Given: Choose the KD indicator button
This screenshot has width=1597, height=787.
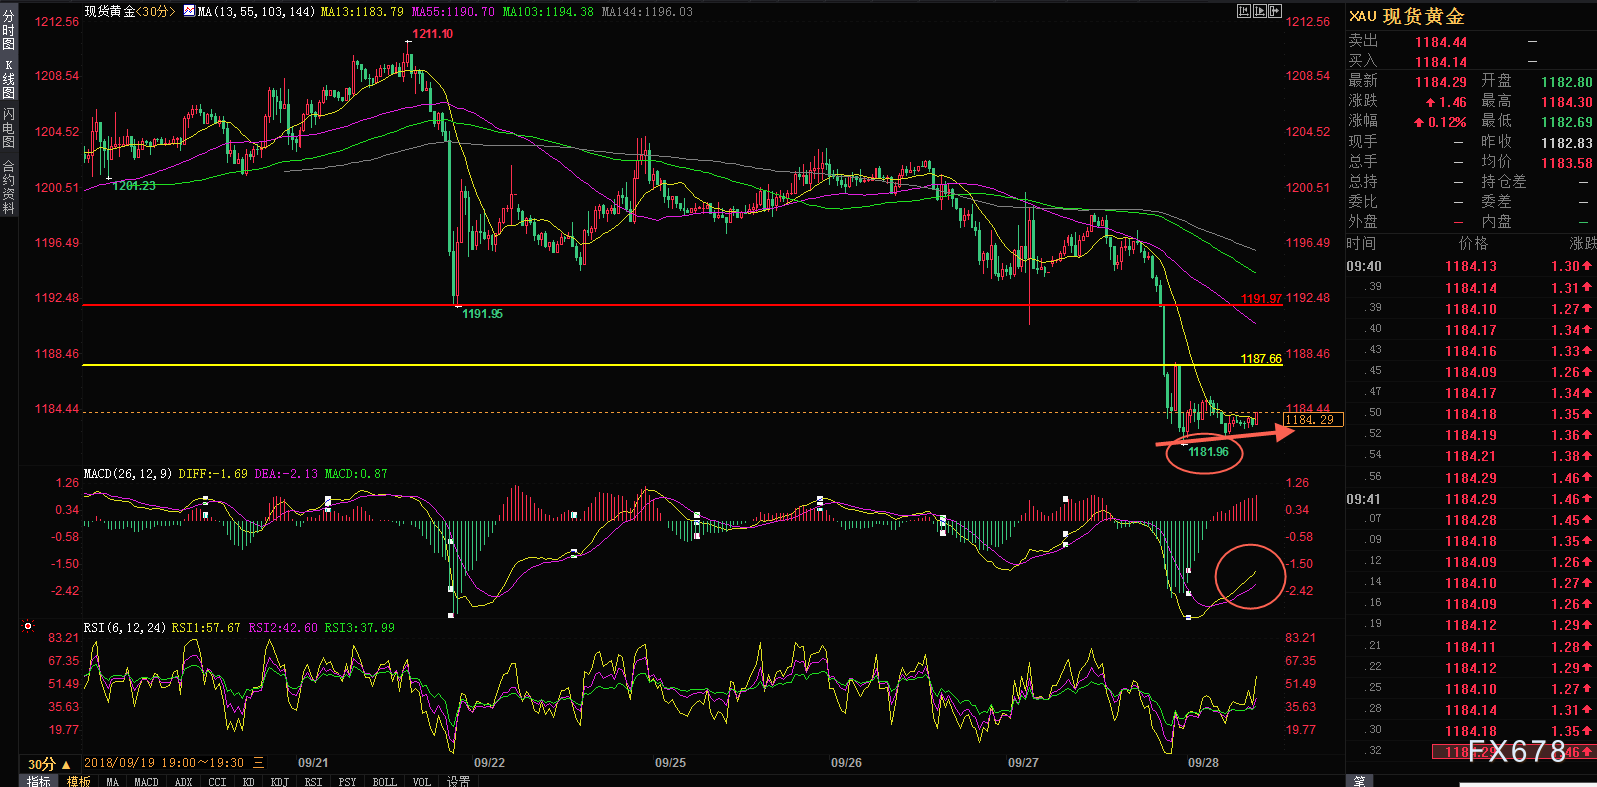Looking at the screenshot, I should 248,781.
